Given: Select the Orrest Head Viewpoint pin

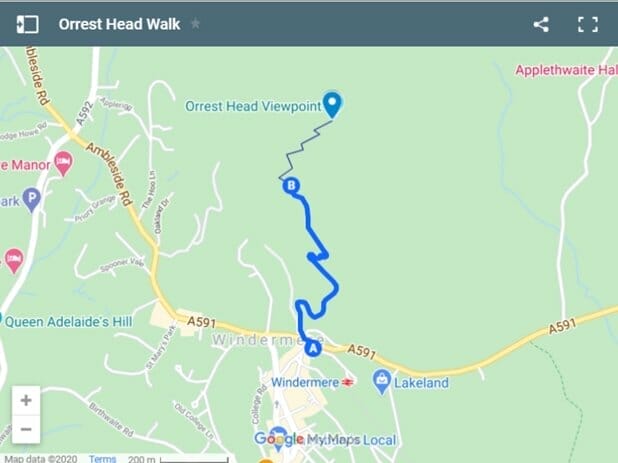Looking at the screenshot, I should coord(332,105).
